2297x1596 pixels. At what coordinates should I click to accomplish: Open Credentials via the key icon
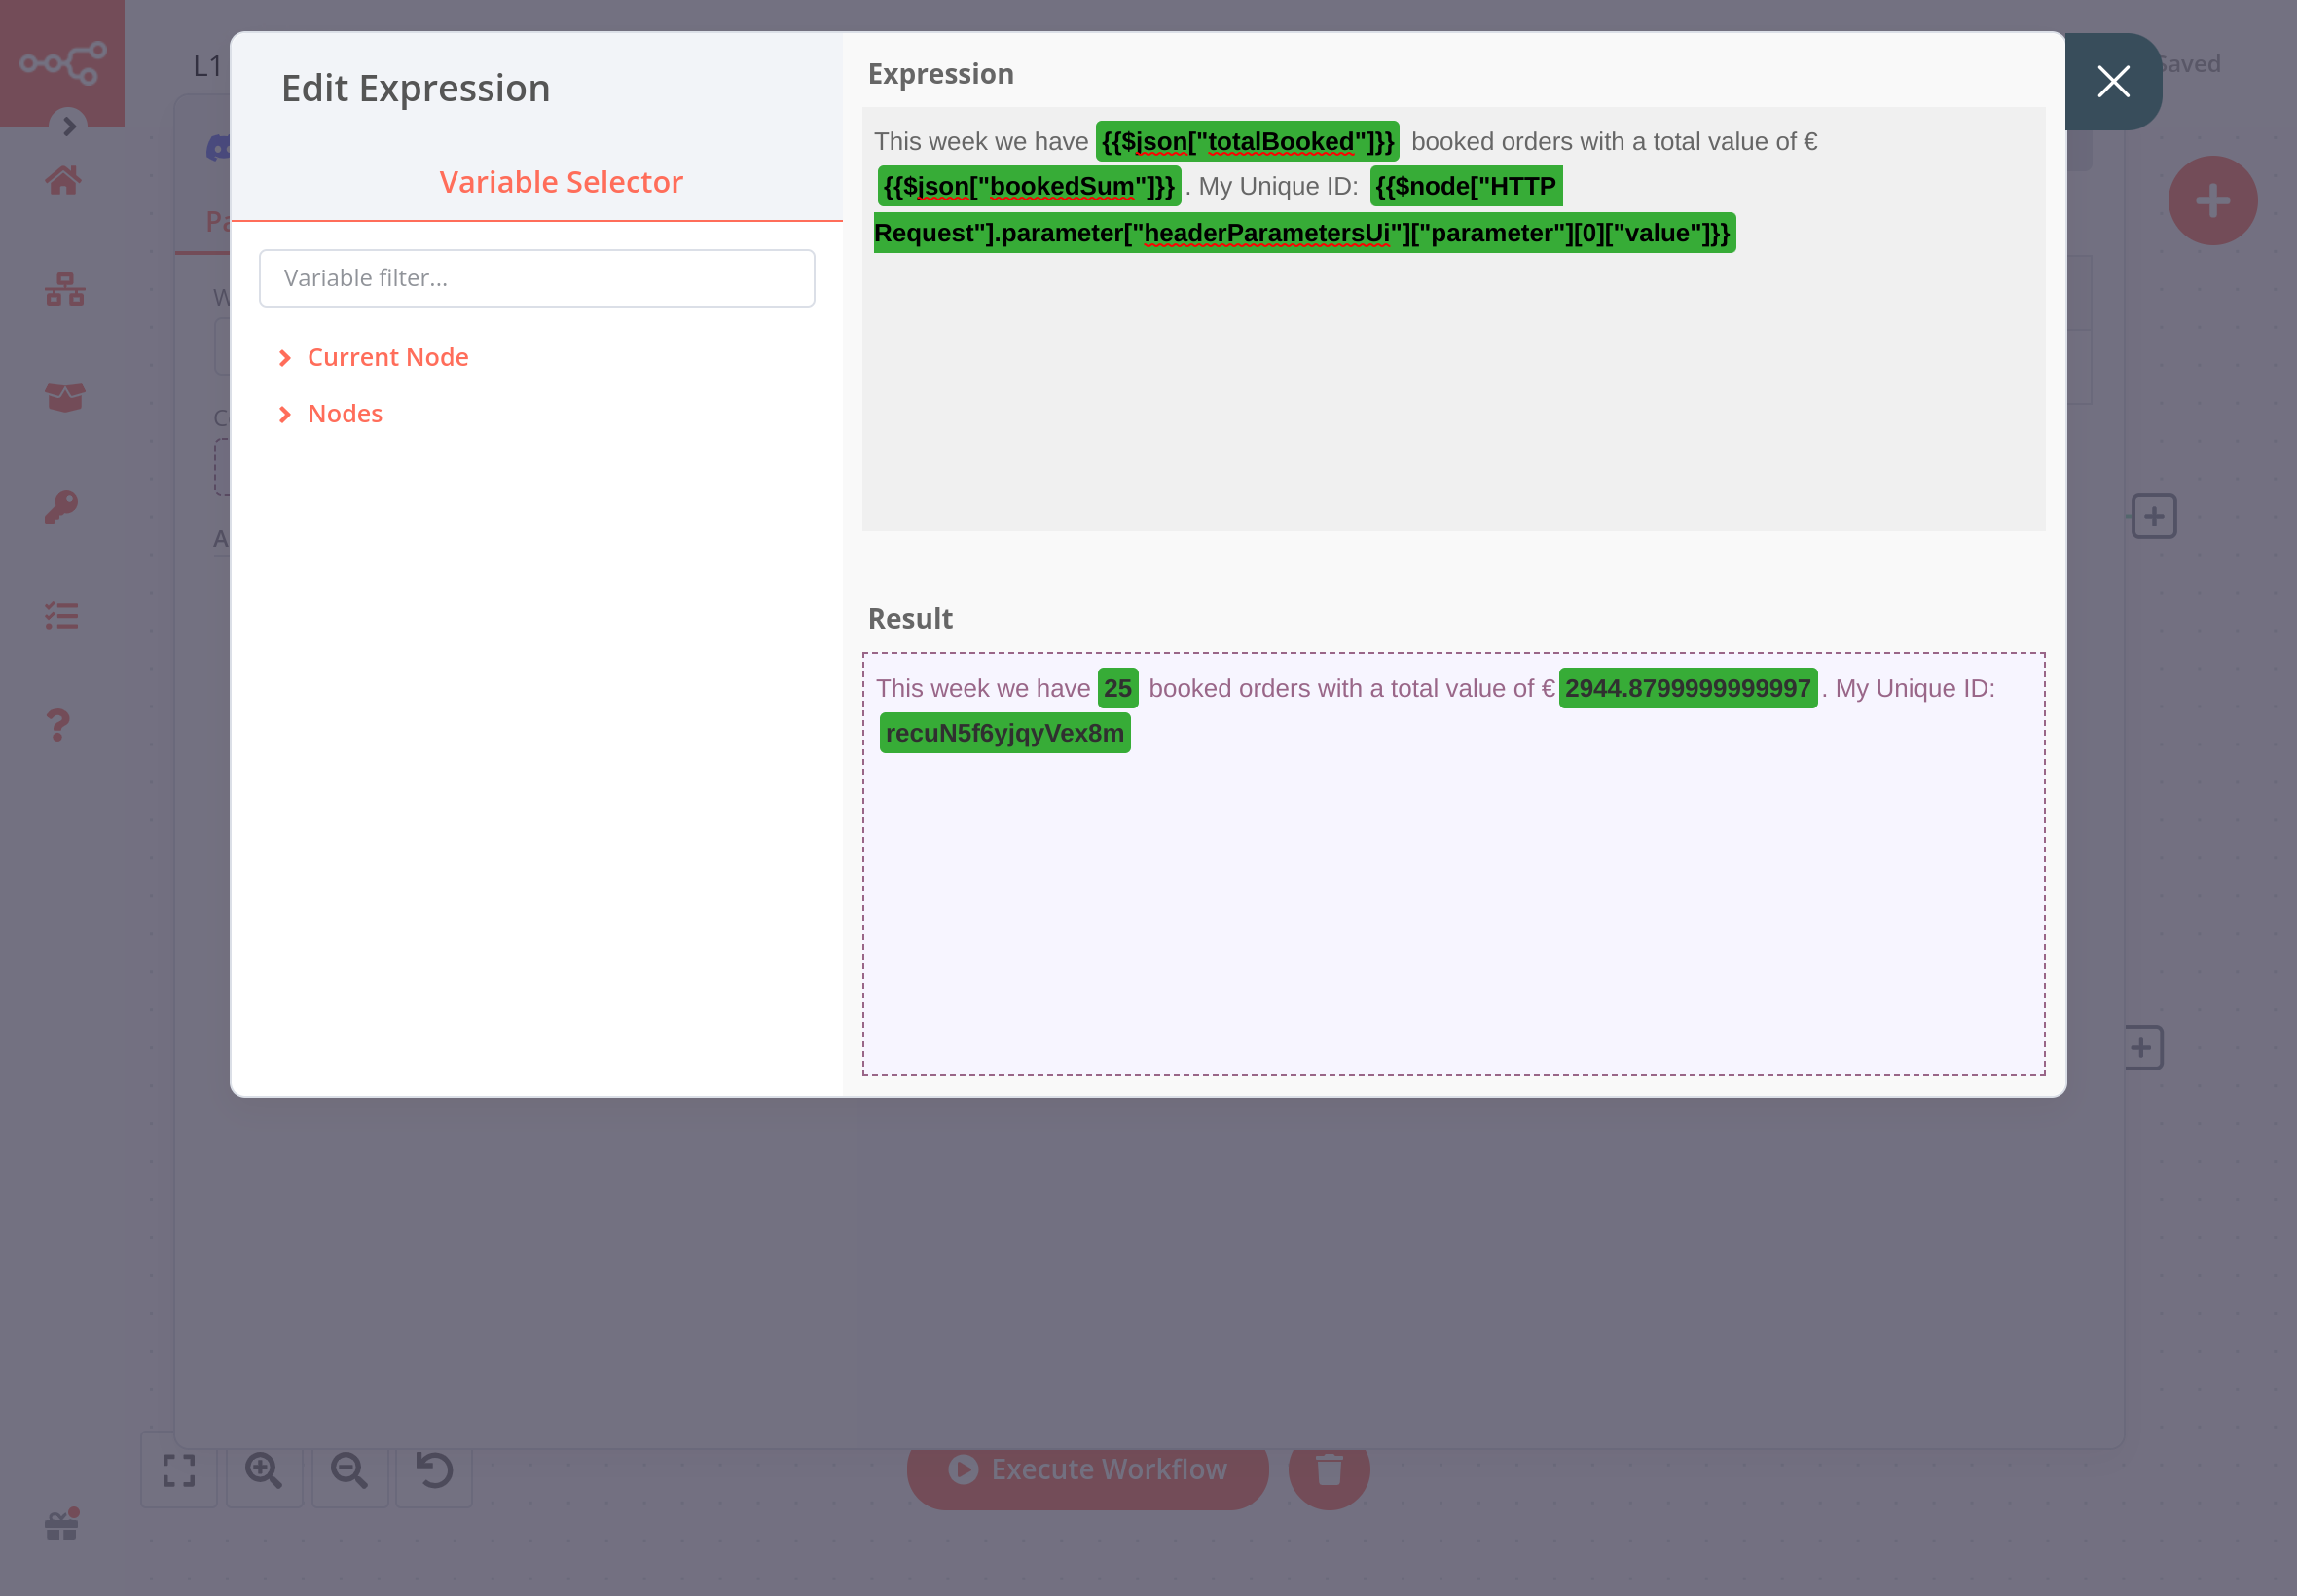click(x=62, y=505)
